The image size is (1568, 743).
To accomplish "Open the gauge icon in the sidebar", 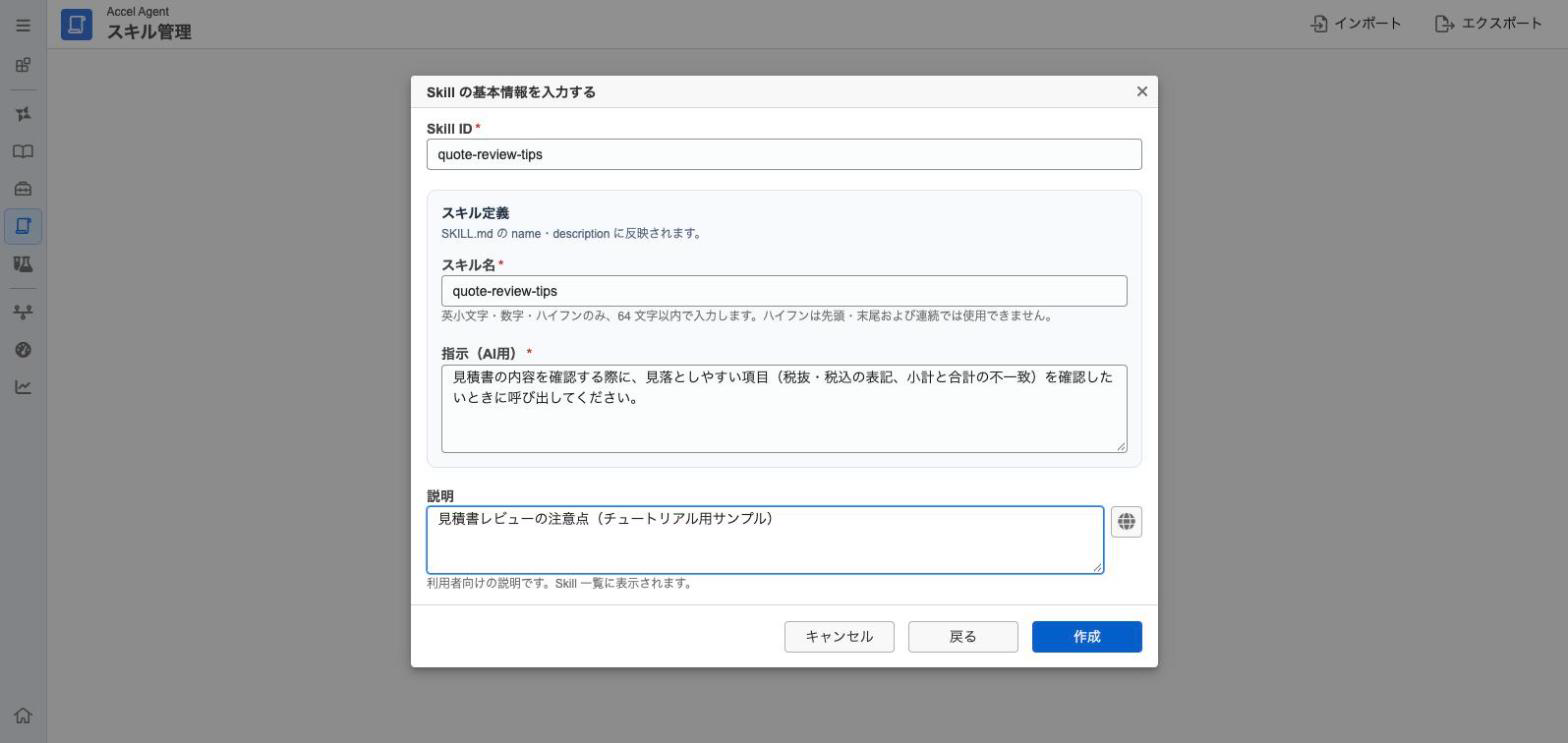I will [x=23, y=350].
